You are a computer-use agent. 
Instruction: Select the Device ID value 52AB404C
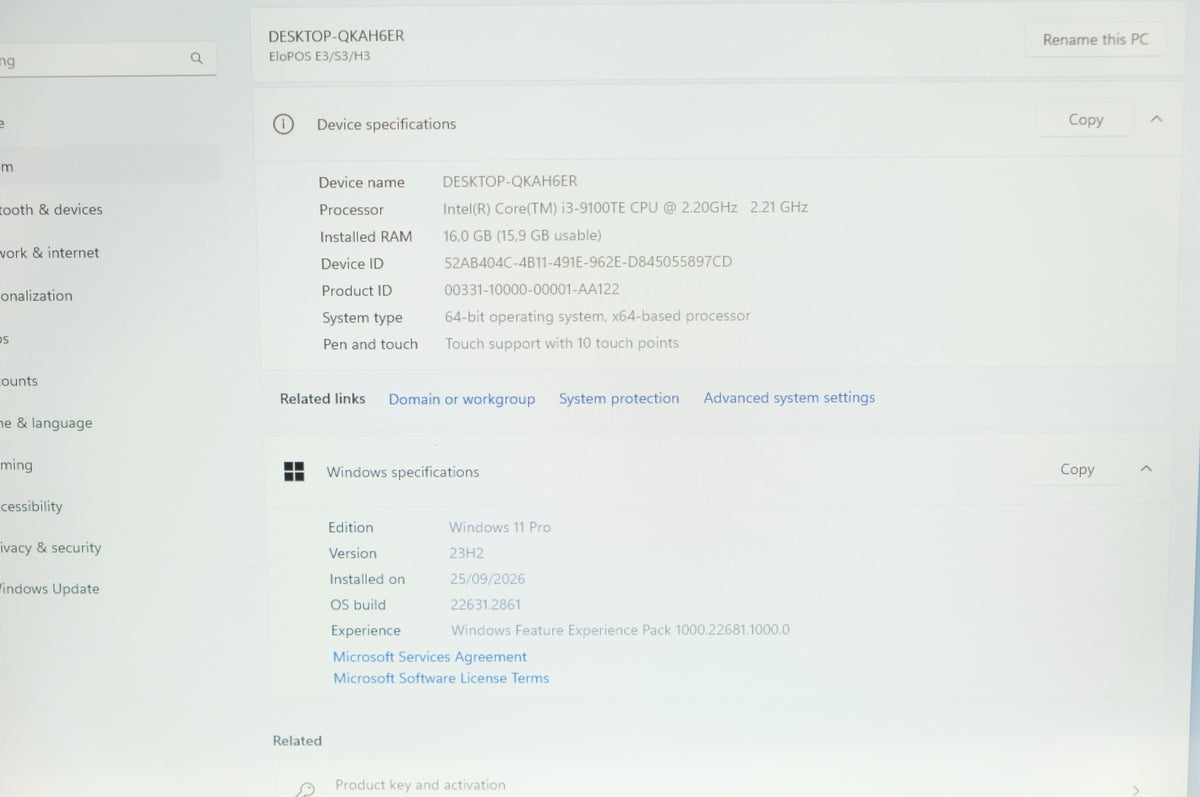(588, 262)
